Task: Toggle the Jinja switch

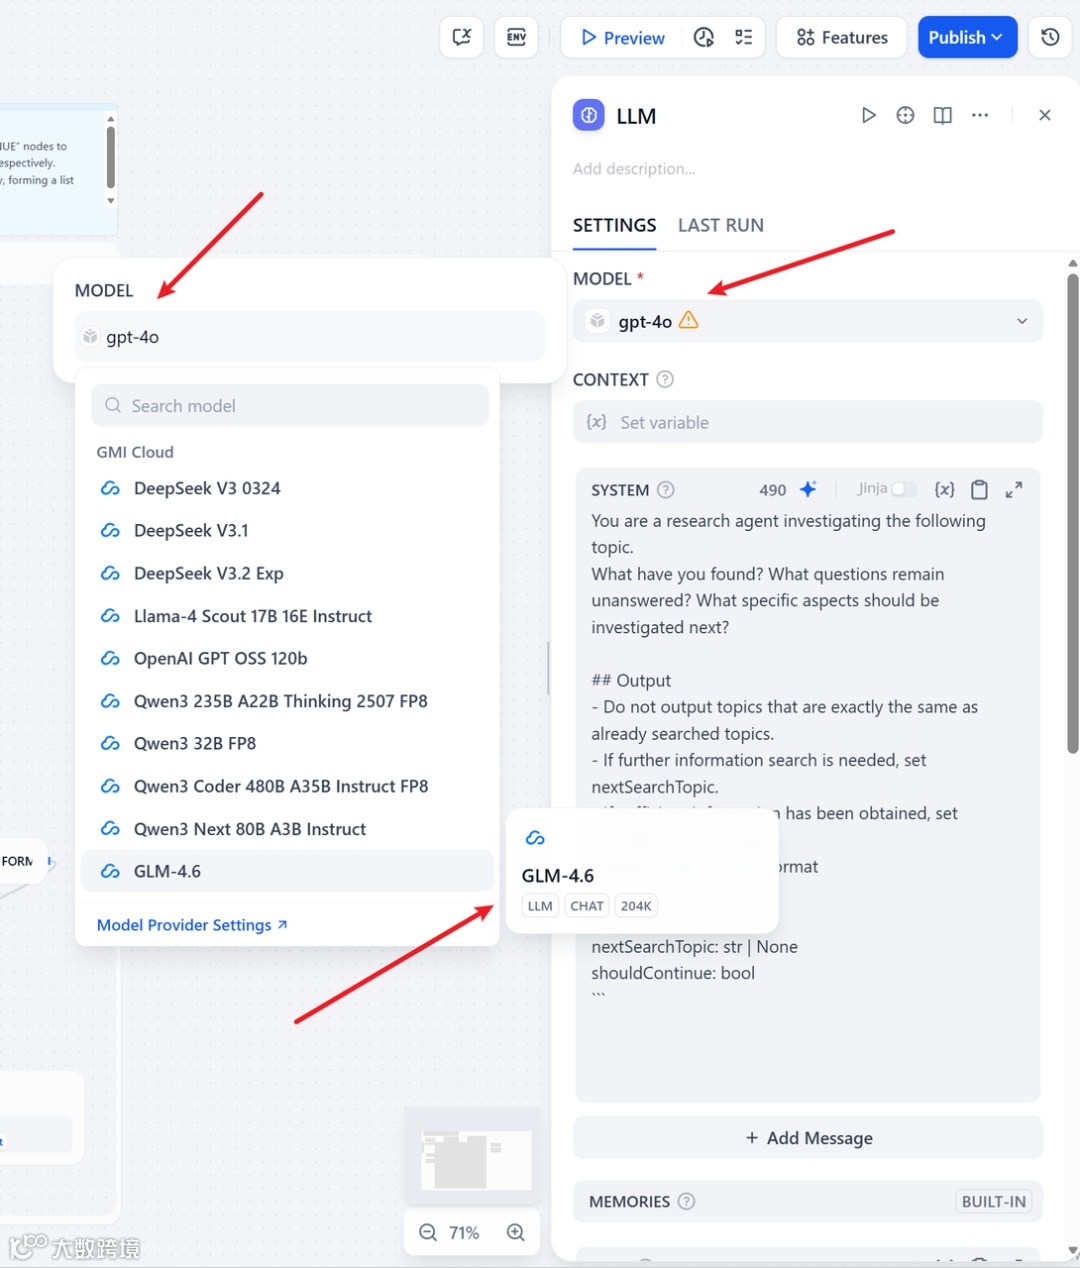Action: pos(903,489)
